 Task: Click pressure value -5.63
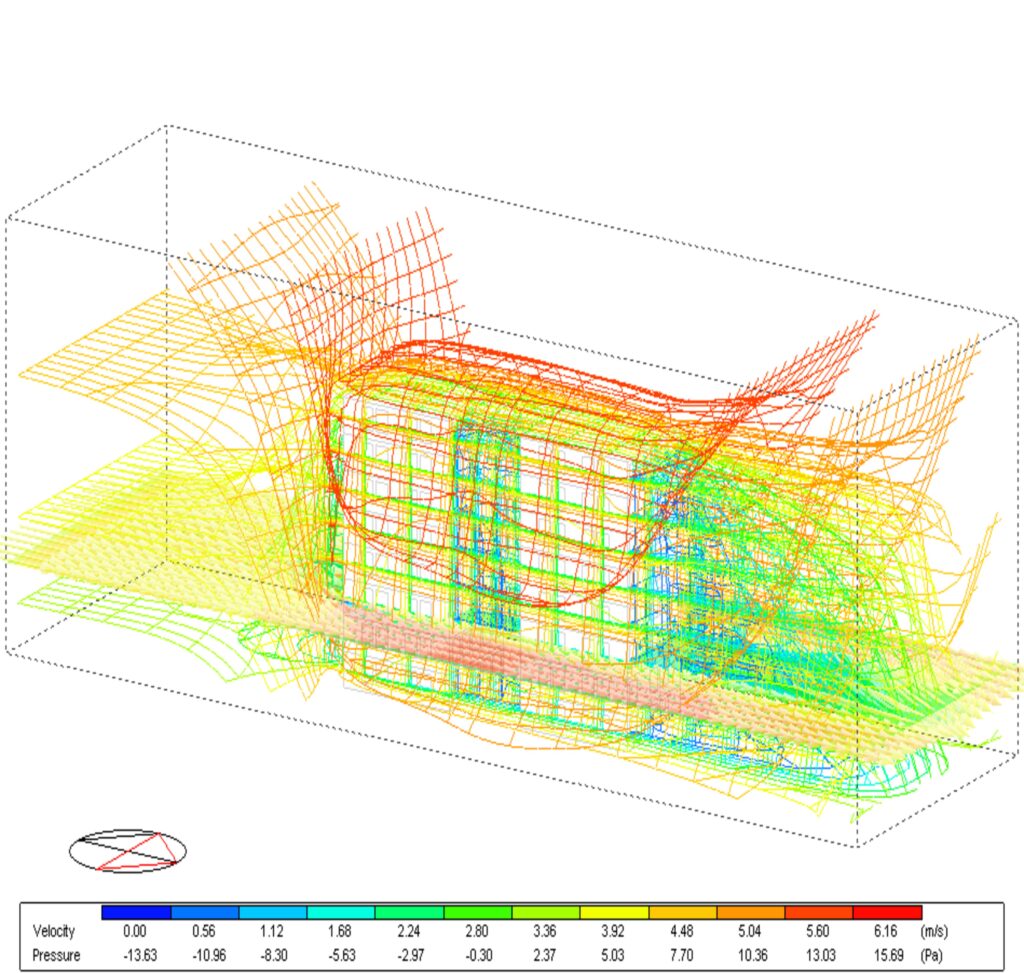tap(342, 955)
